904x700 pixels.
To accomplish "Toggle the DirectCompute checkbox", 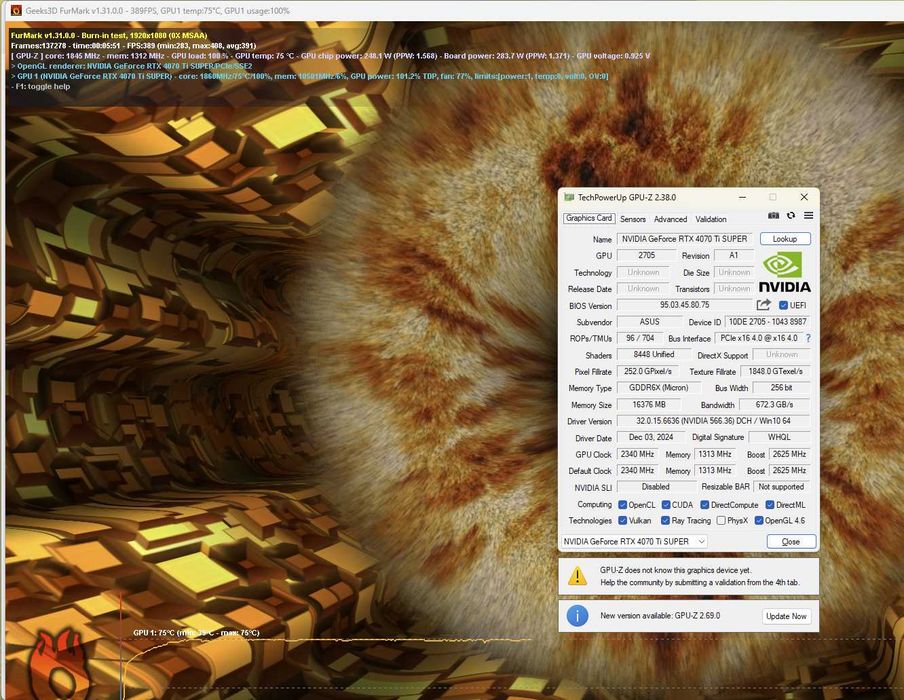I will point(705,505).
